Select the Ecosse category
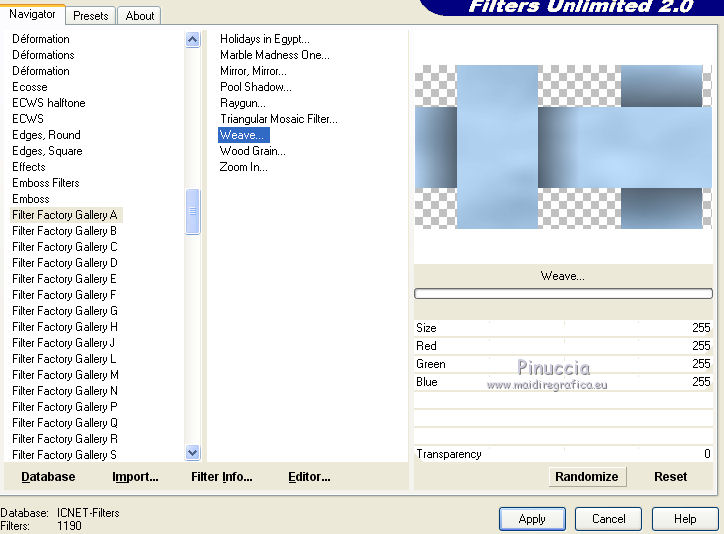724x534 pixels. 30,87
